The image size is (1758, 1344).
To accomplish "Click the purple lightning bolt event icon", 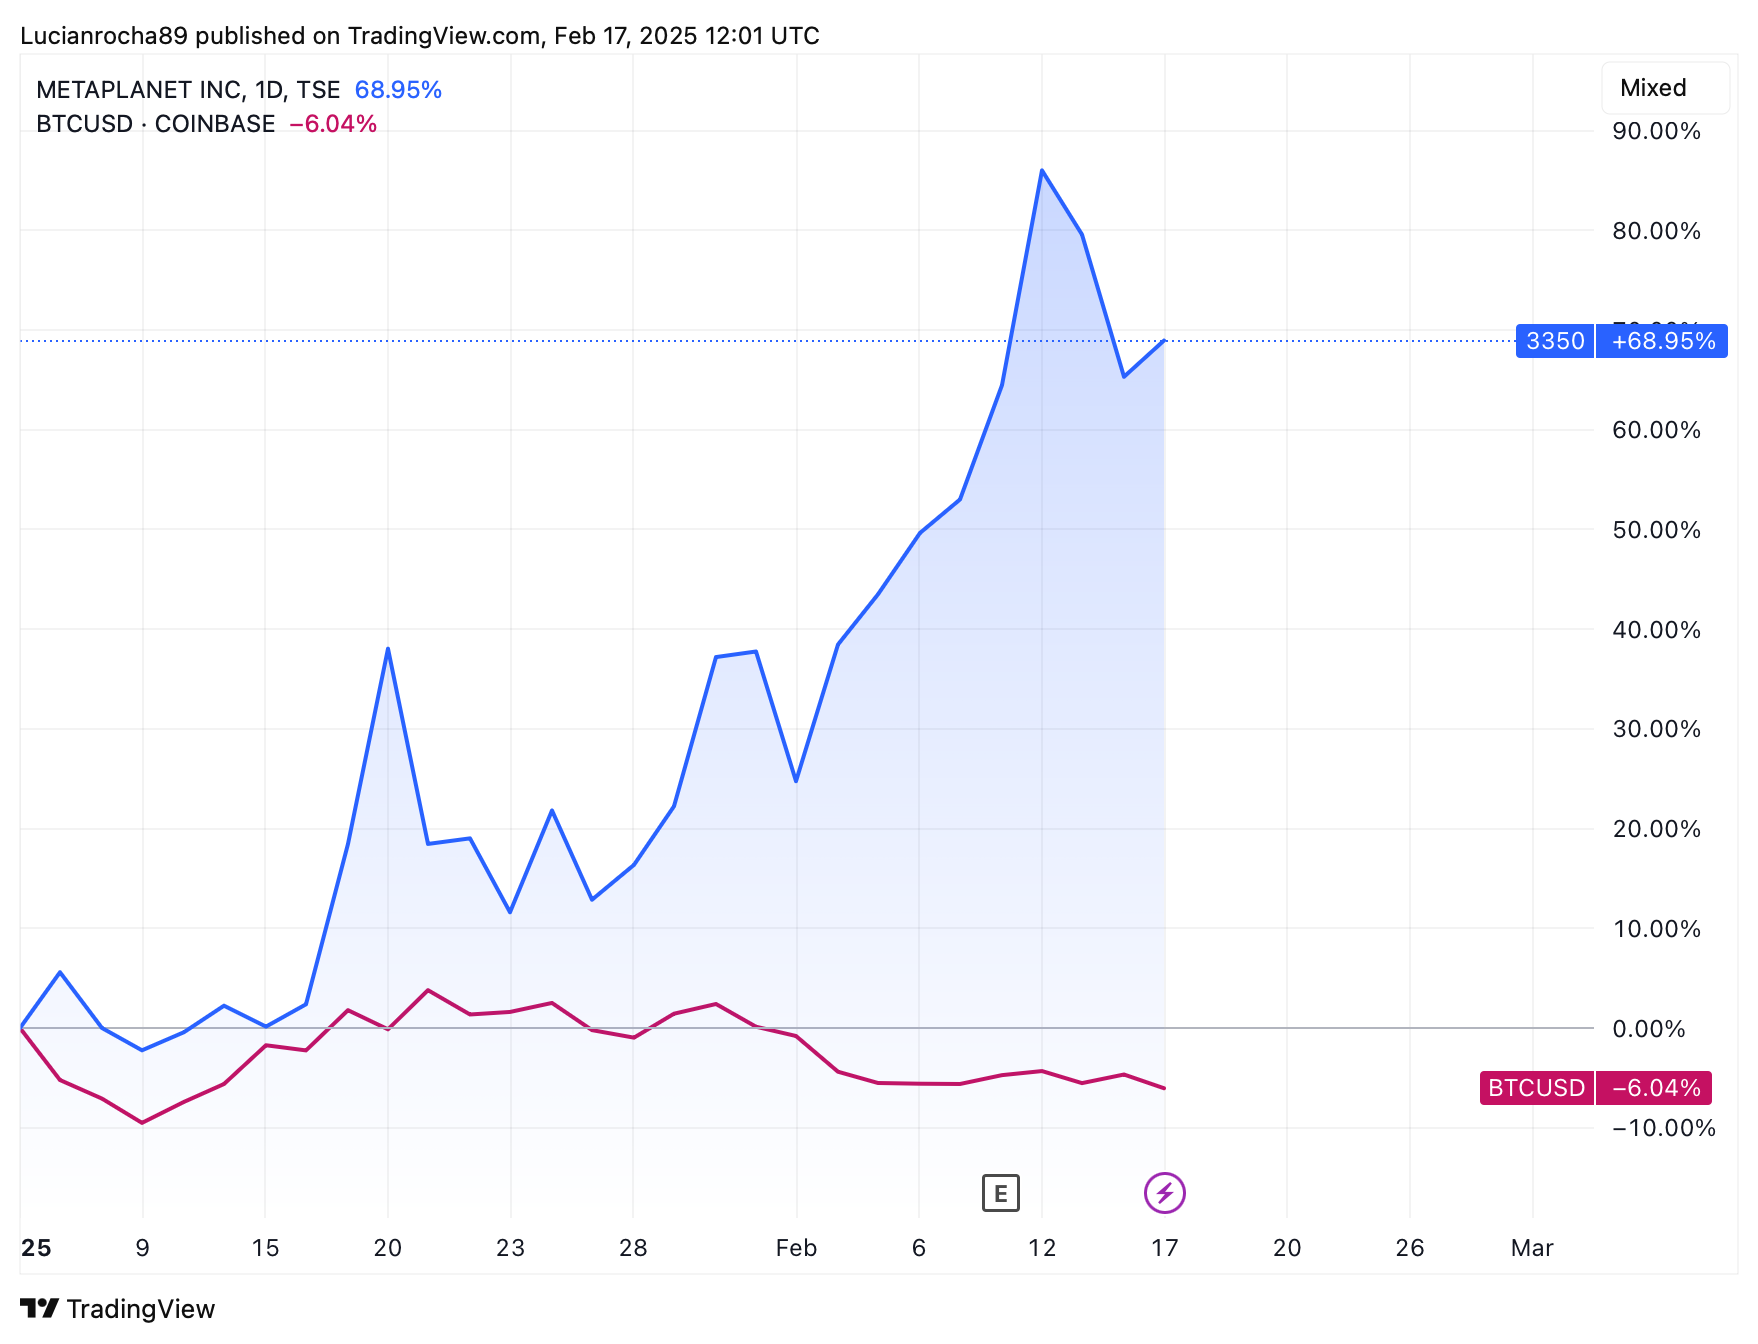I will [x=1164, y=1193].
